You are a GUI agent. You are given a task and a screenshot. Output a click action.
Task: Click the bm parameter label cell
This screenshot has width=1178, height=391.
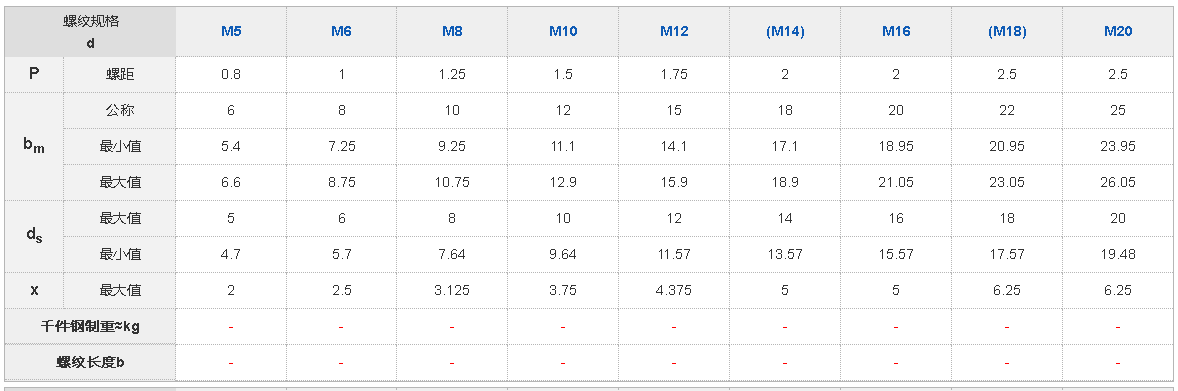tap(34, 147)
